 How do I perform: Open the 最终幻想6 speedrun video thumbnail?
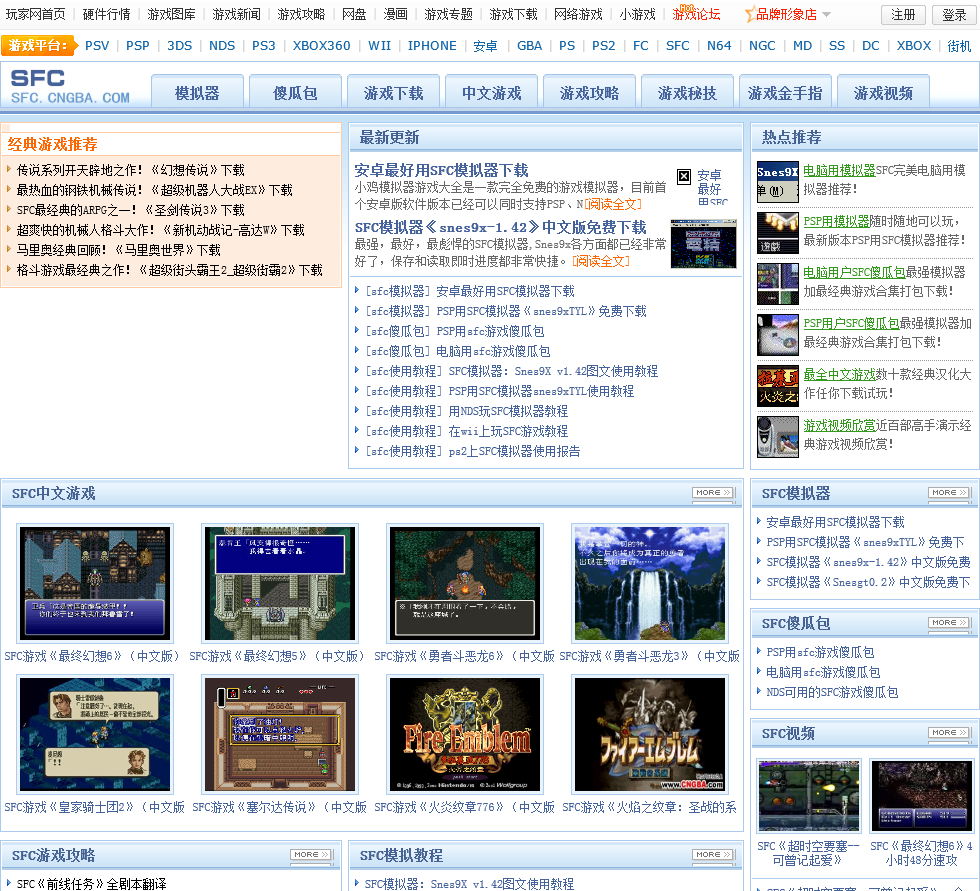tap(922, 795)
